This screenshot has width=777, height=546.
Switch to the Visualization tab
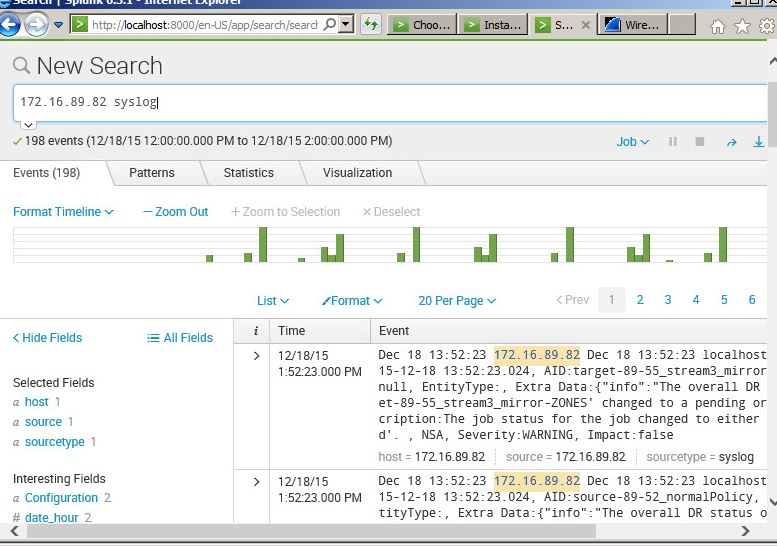coord(357,173)
